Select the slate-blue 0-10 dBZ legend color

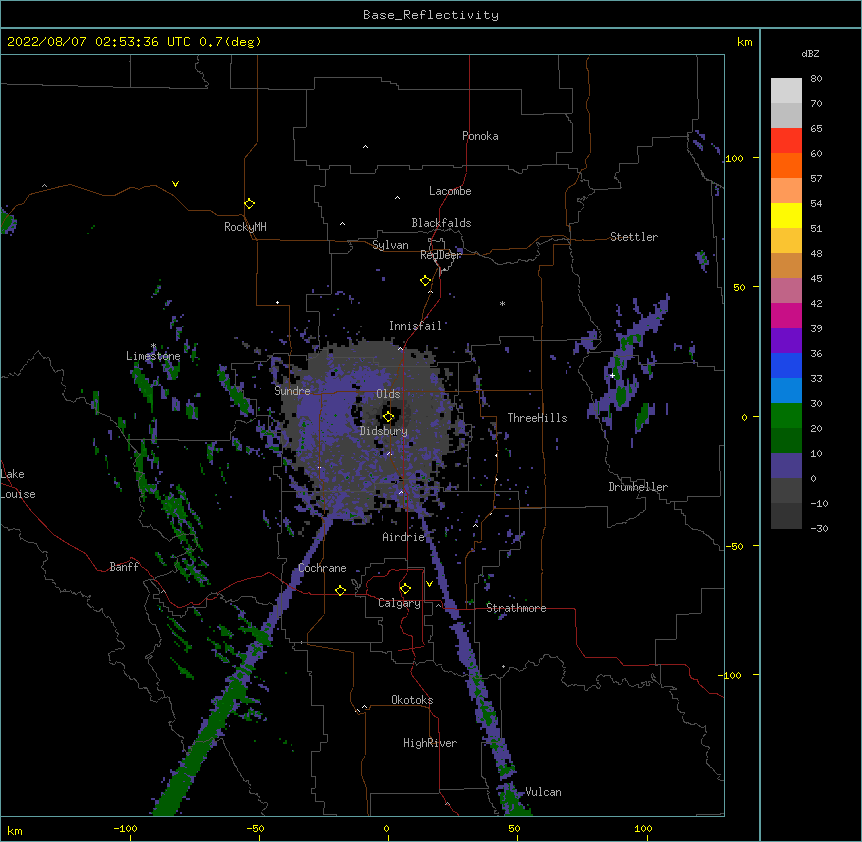tap(786, 466)
